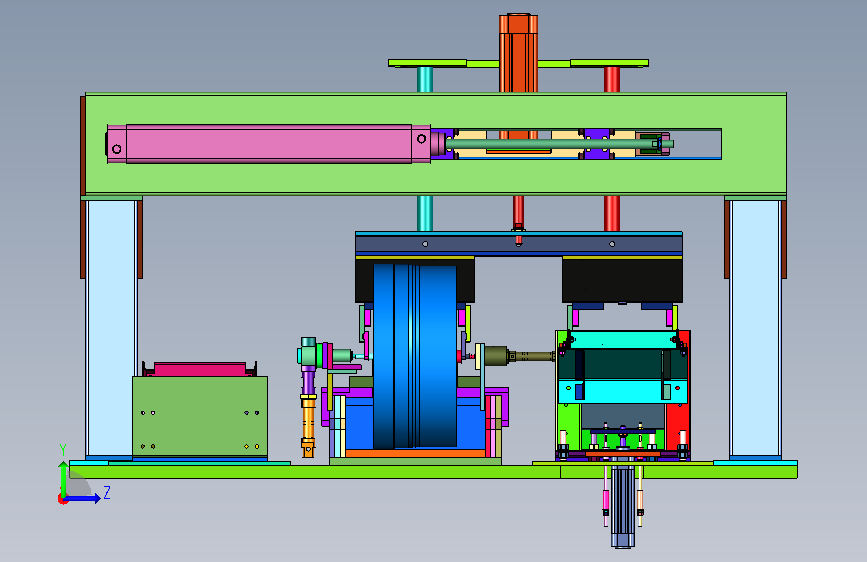Select the green box on the left

[200, 417]
